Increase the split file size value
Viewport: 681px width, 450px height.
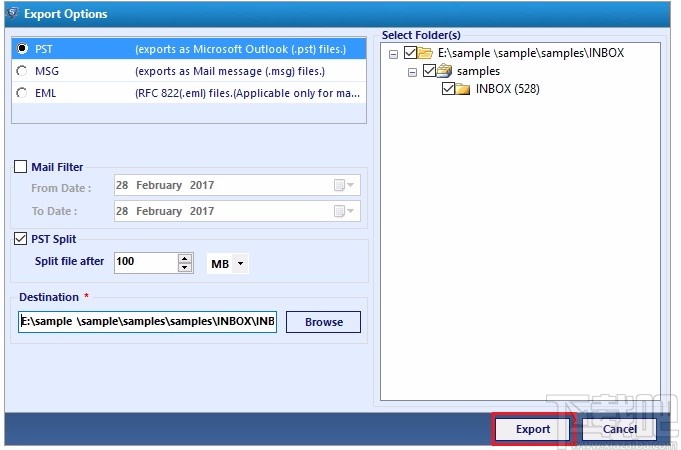[x=185, y=258]
